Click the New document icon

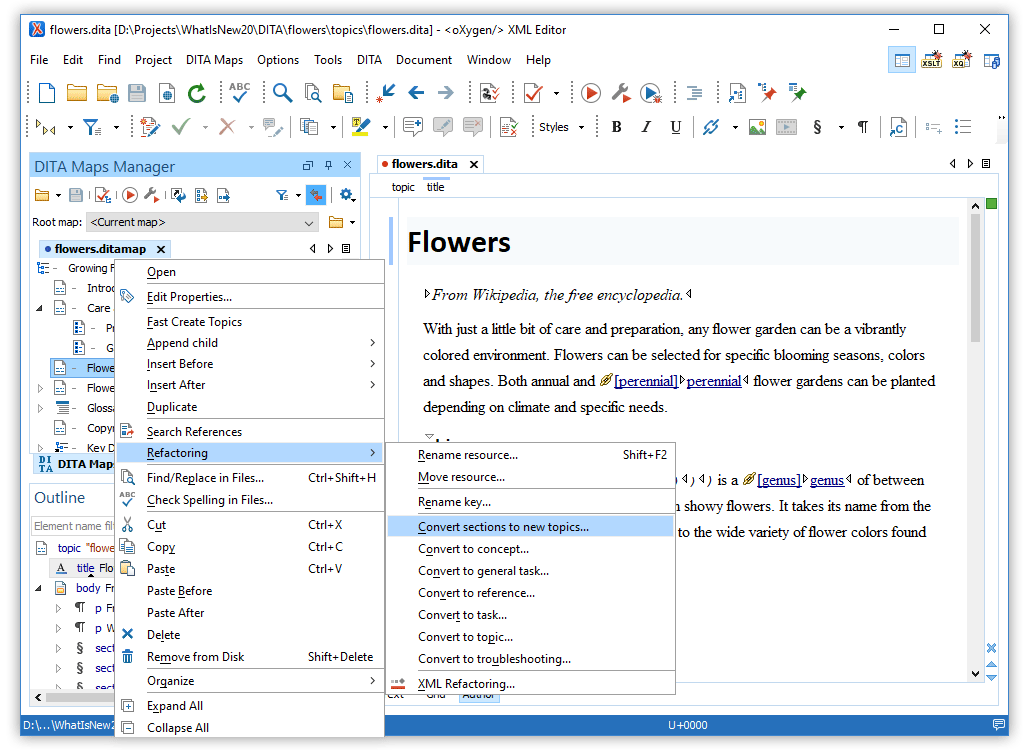47,93
